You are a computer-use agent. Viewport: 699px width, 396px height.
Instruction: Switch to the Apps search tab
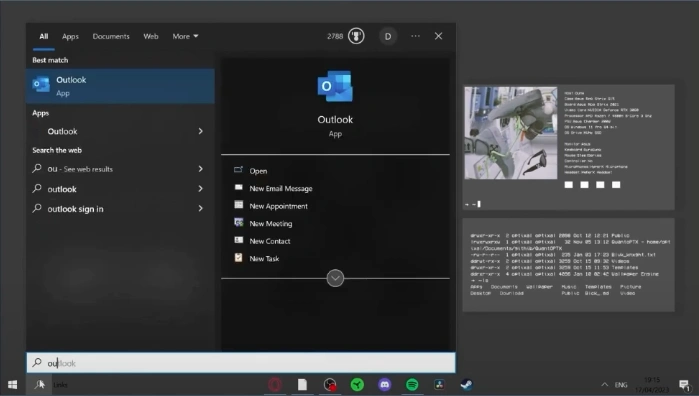(x=70, y=37)
